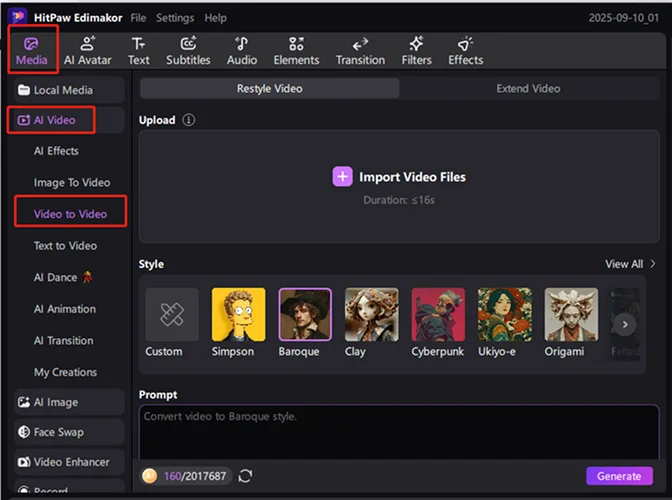This screenshot has height=500, width=672.
Task: Open the Settings menu
Action: point(175,18)
